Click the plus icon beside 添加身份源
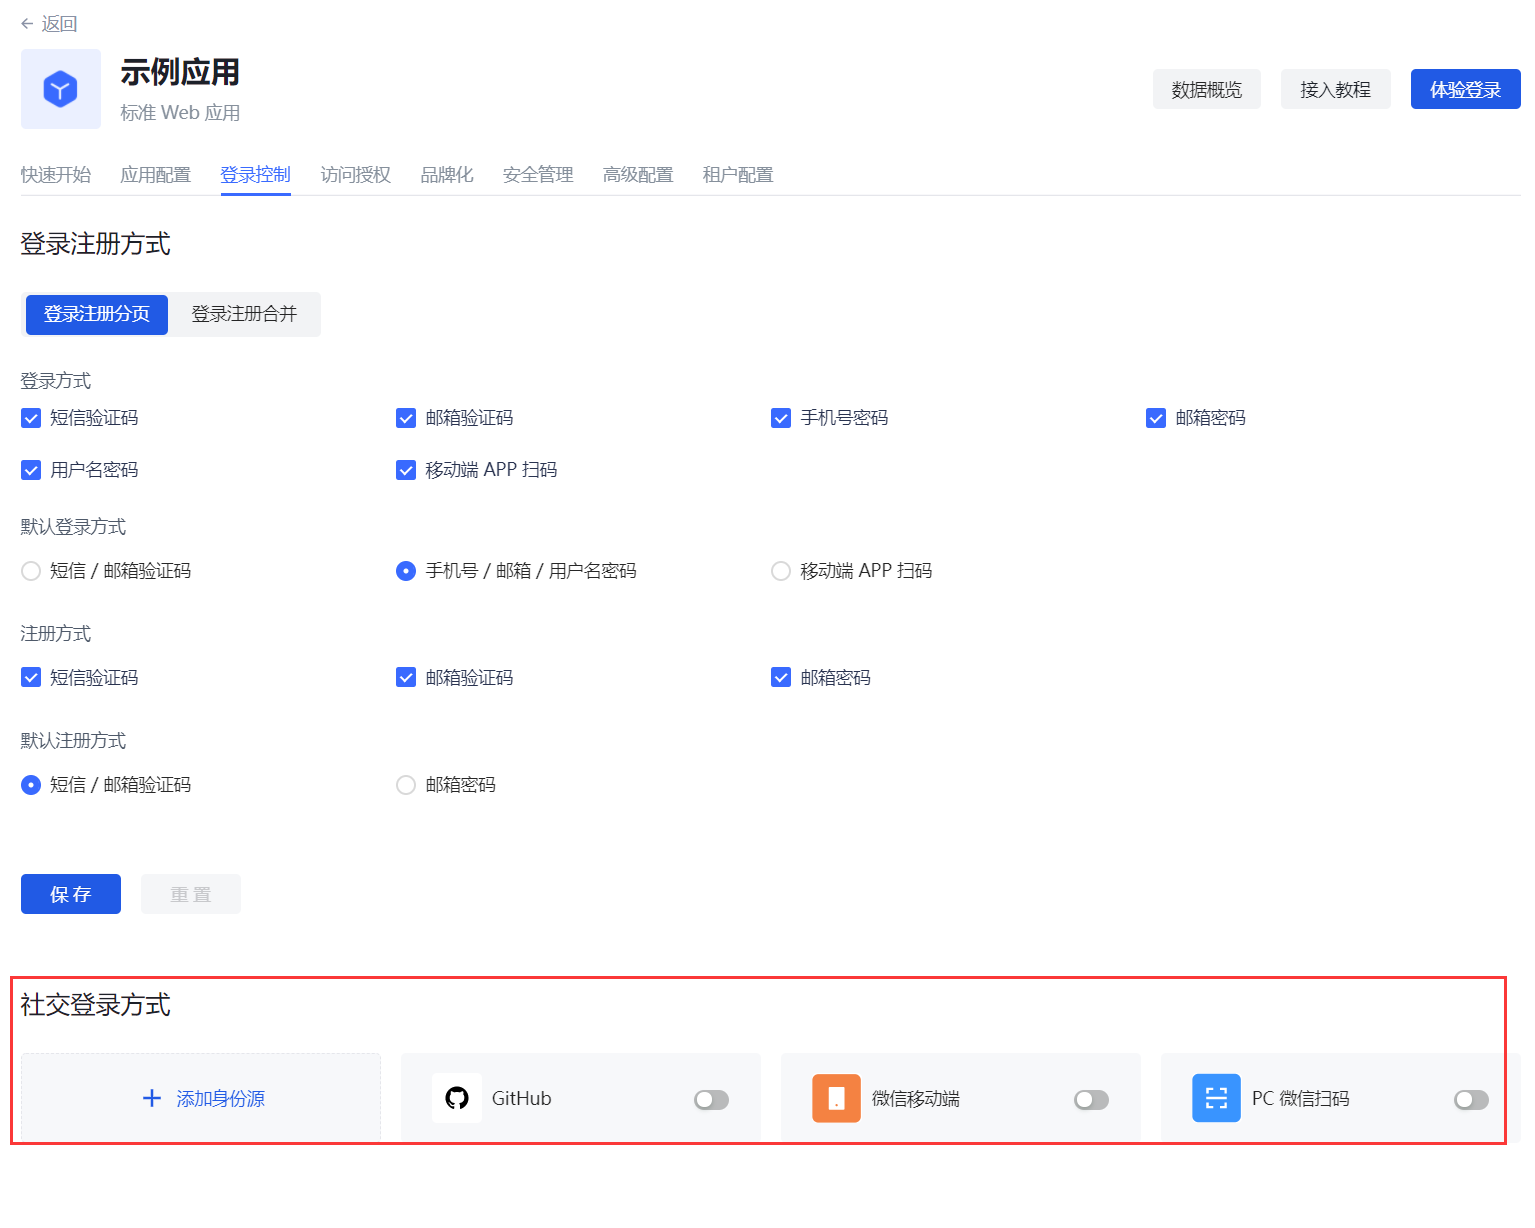Viewport: 1535px width, 1228px height. tap(152, 1098)
